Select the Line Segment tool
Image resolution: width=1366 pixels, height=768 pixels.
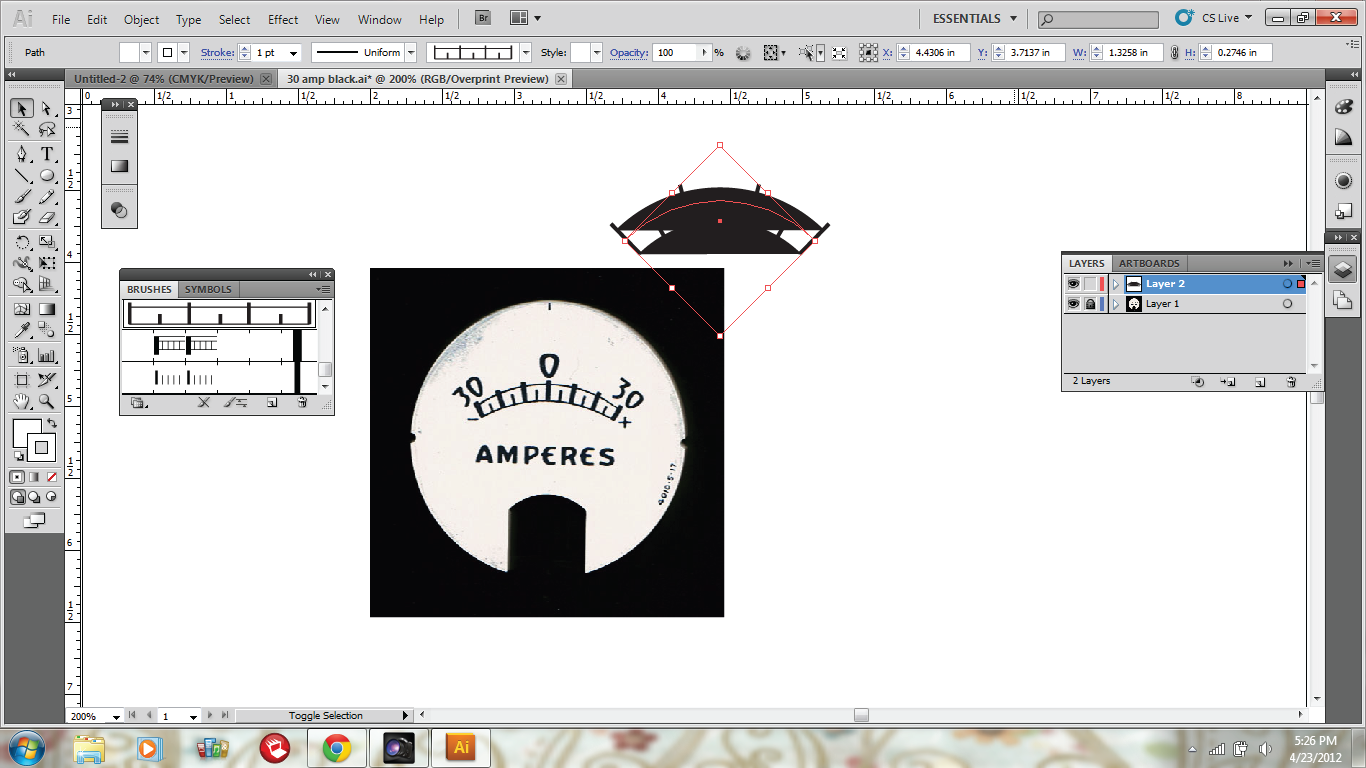(x=21, y=175)
